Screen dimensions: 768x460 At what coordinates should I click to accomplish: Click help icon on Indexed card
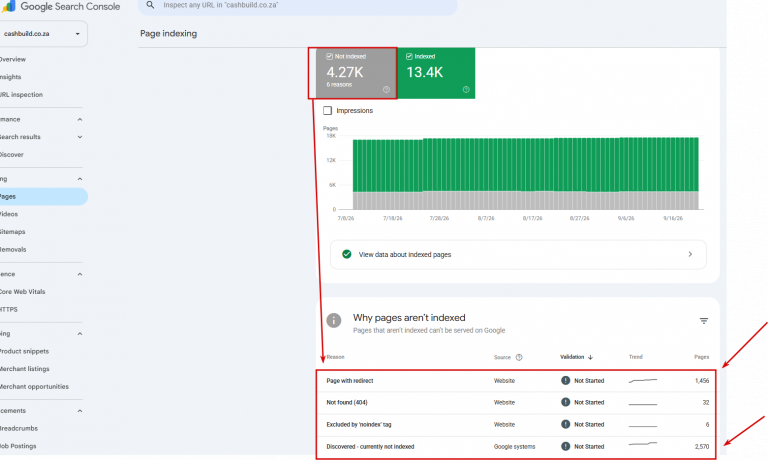(466, 90)
